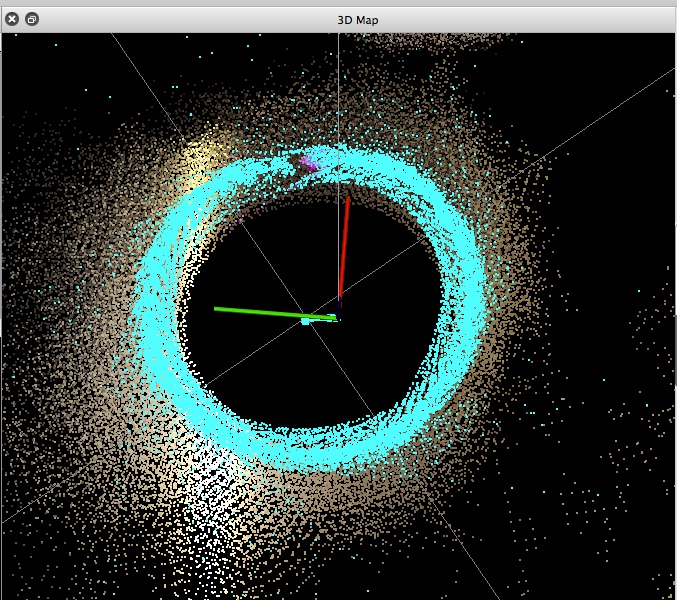This screenshot has height=600, width=677.
Task: Click the tip of the red axis
Action: coord(348,200)
